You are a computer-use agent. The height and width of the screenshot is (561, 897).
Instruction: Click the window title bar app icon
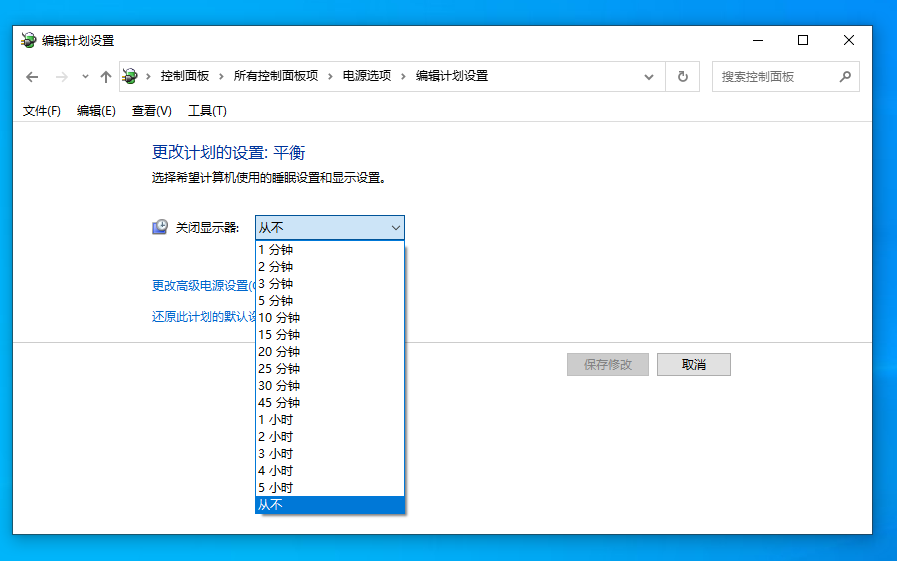click(x=28, y=41)
